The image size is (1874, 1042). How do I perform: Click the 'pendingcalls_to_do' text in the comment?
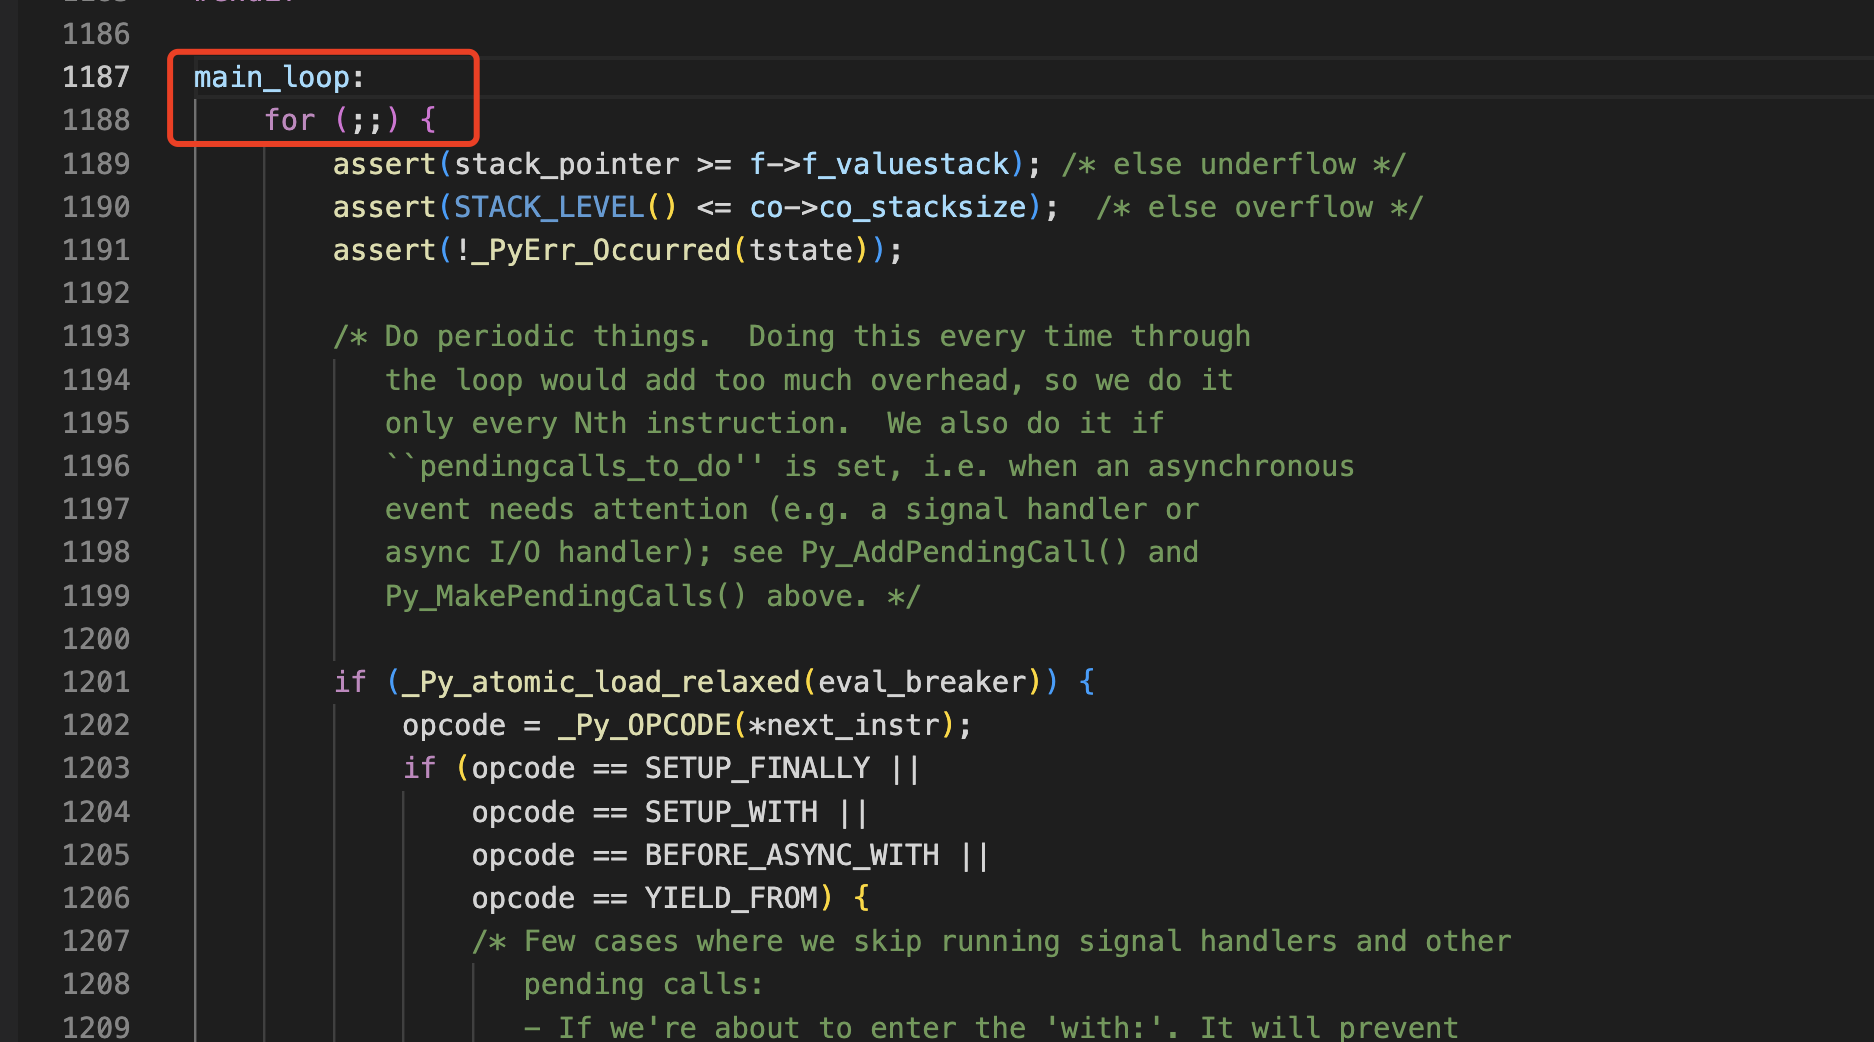pos(580,465)
